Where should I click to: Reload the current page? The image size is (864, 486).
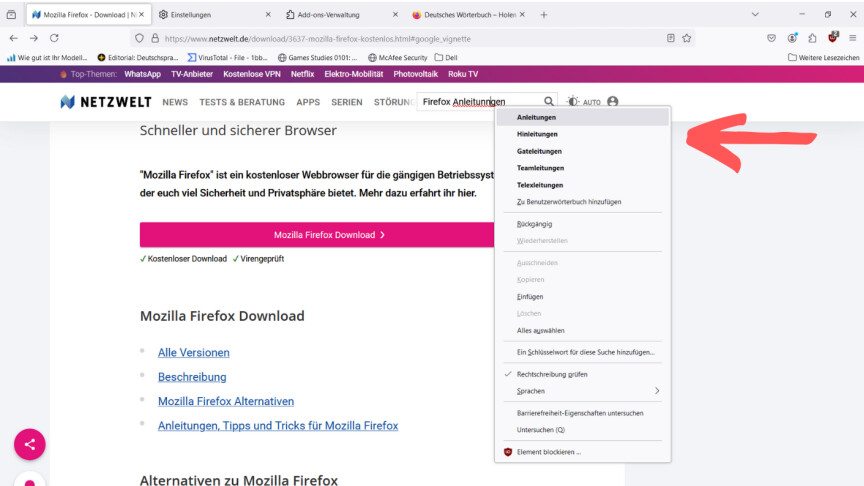pyautogui.click(x=54, y=38)
